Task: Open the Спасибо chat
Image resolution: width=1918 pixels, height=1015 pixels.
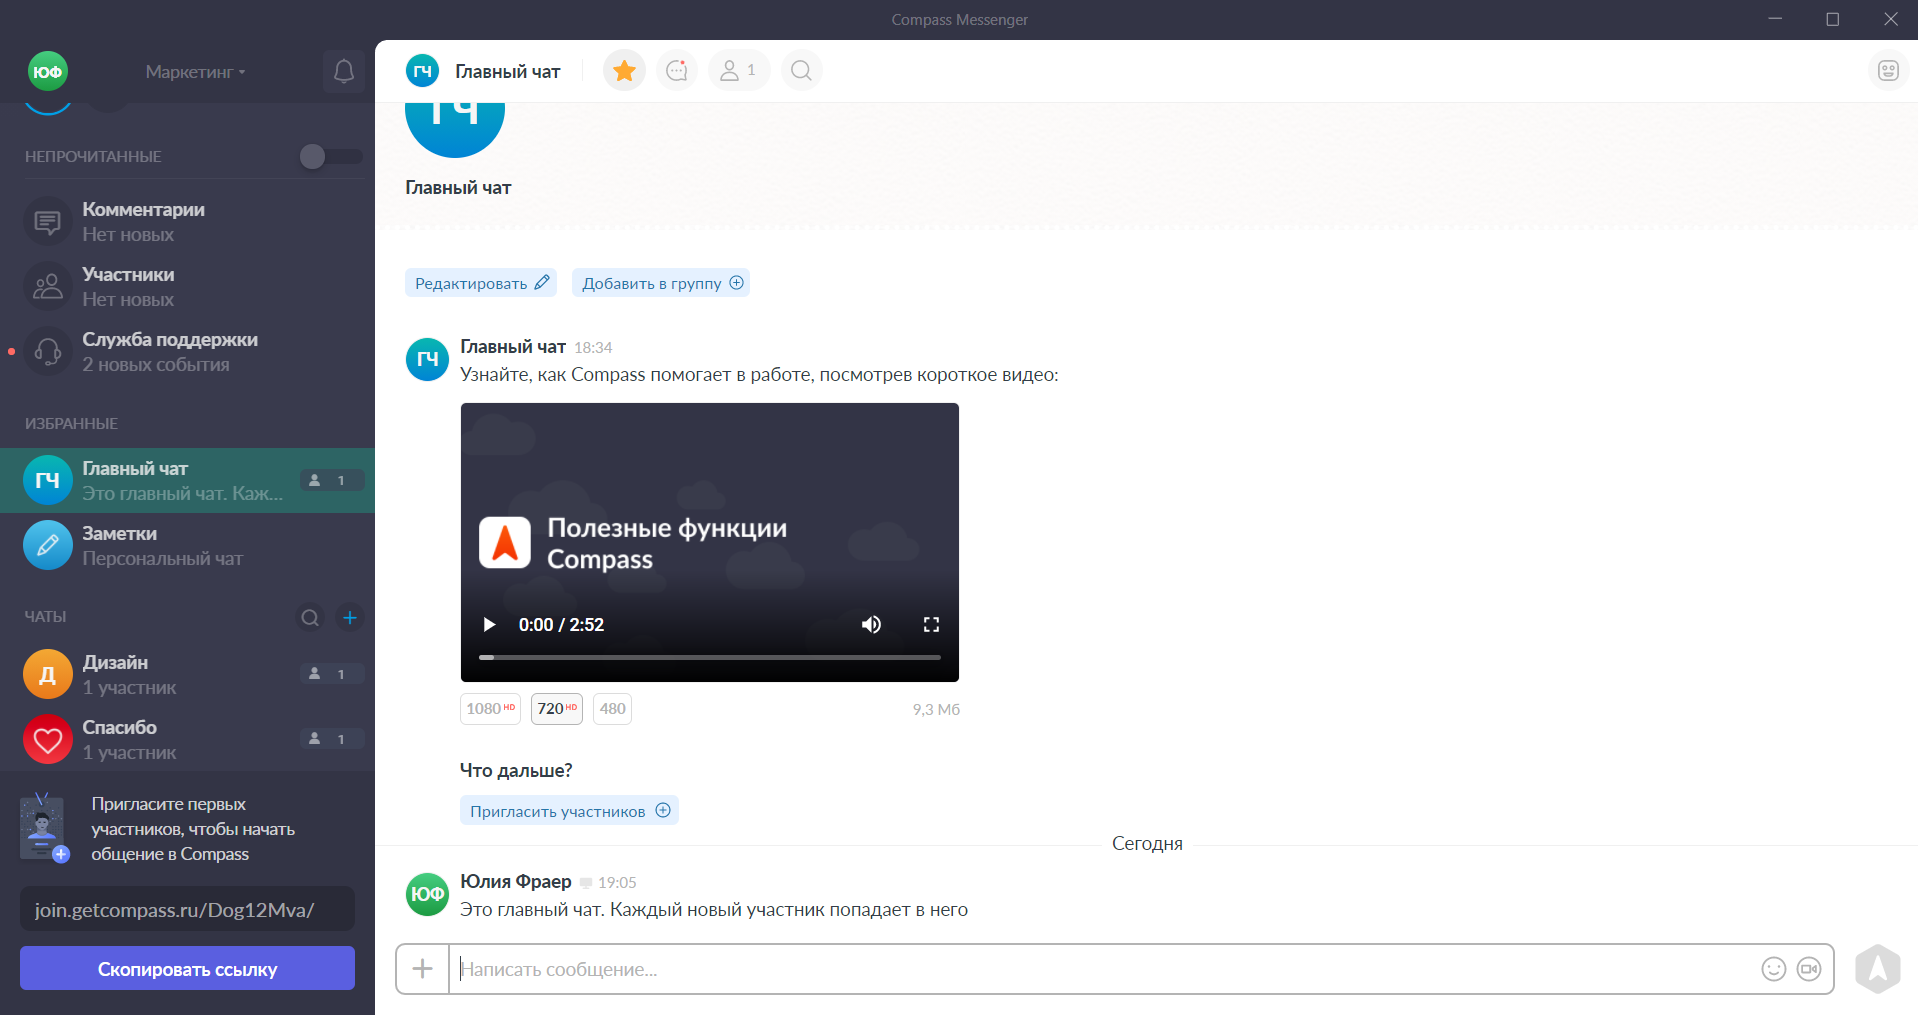Action: point(187,739)
